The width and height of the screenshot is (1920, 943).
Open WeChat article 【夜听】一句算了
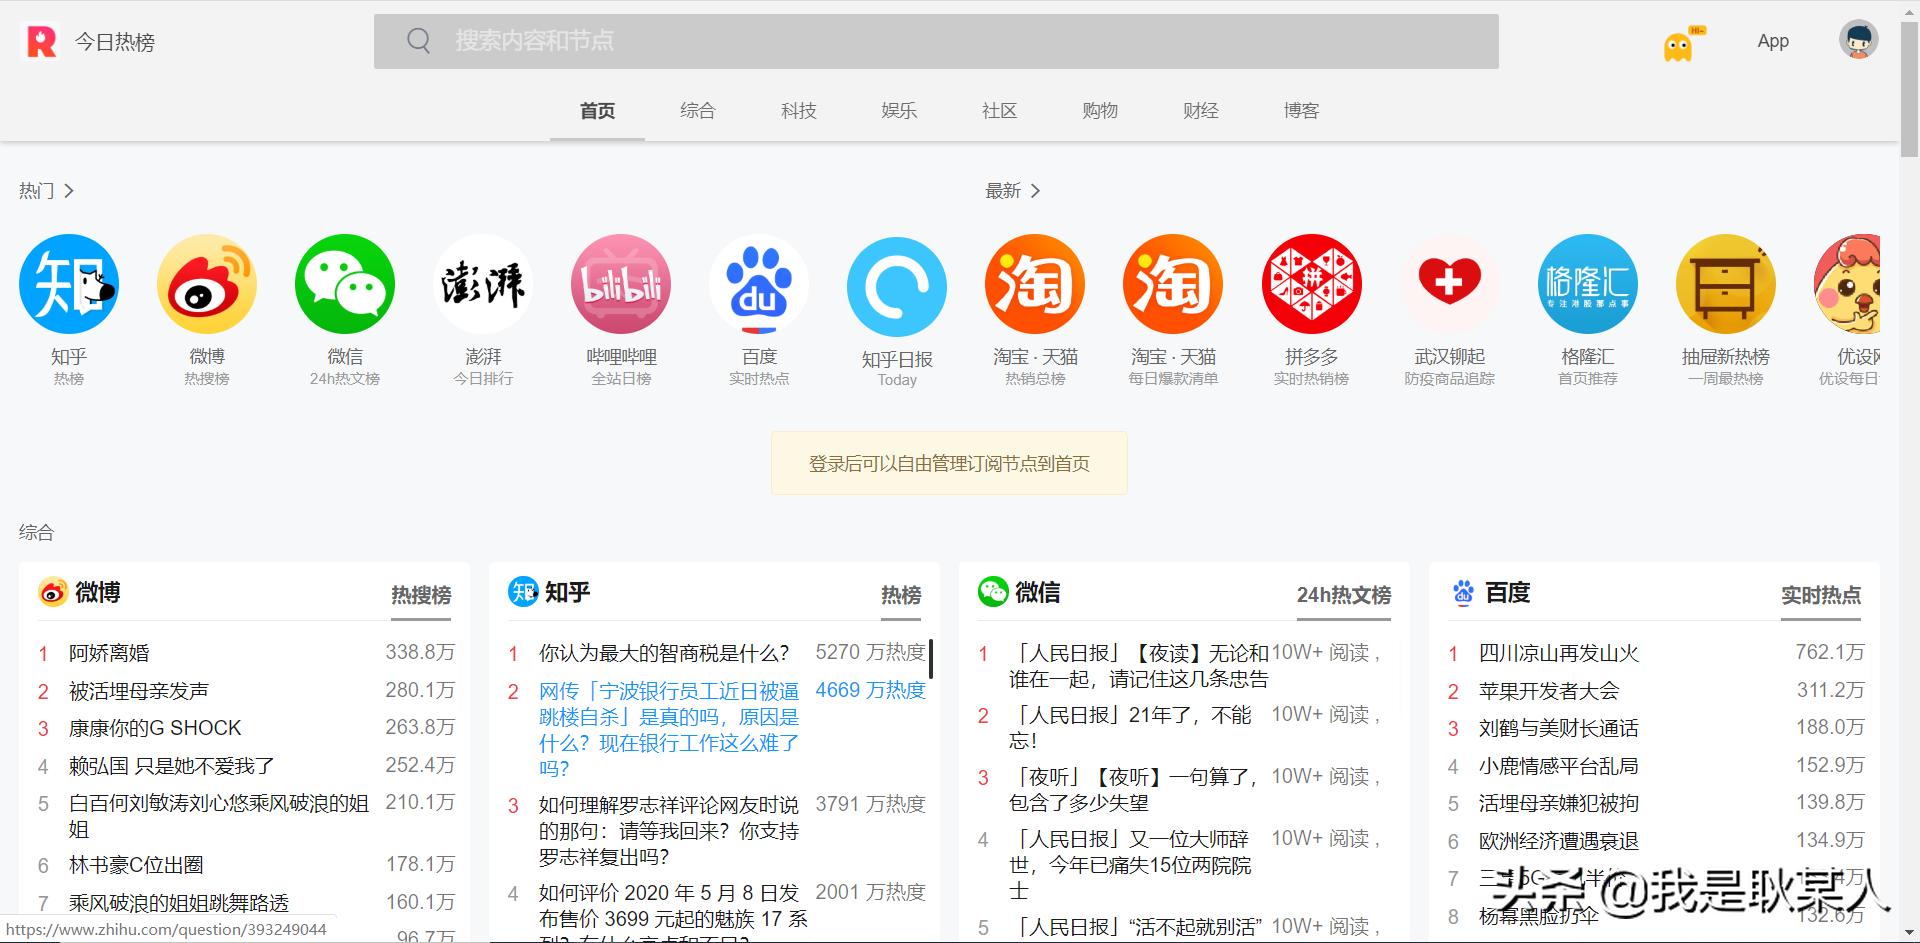click(1134, 789)
